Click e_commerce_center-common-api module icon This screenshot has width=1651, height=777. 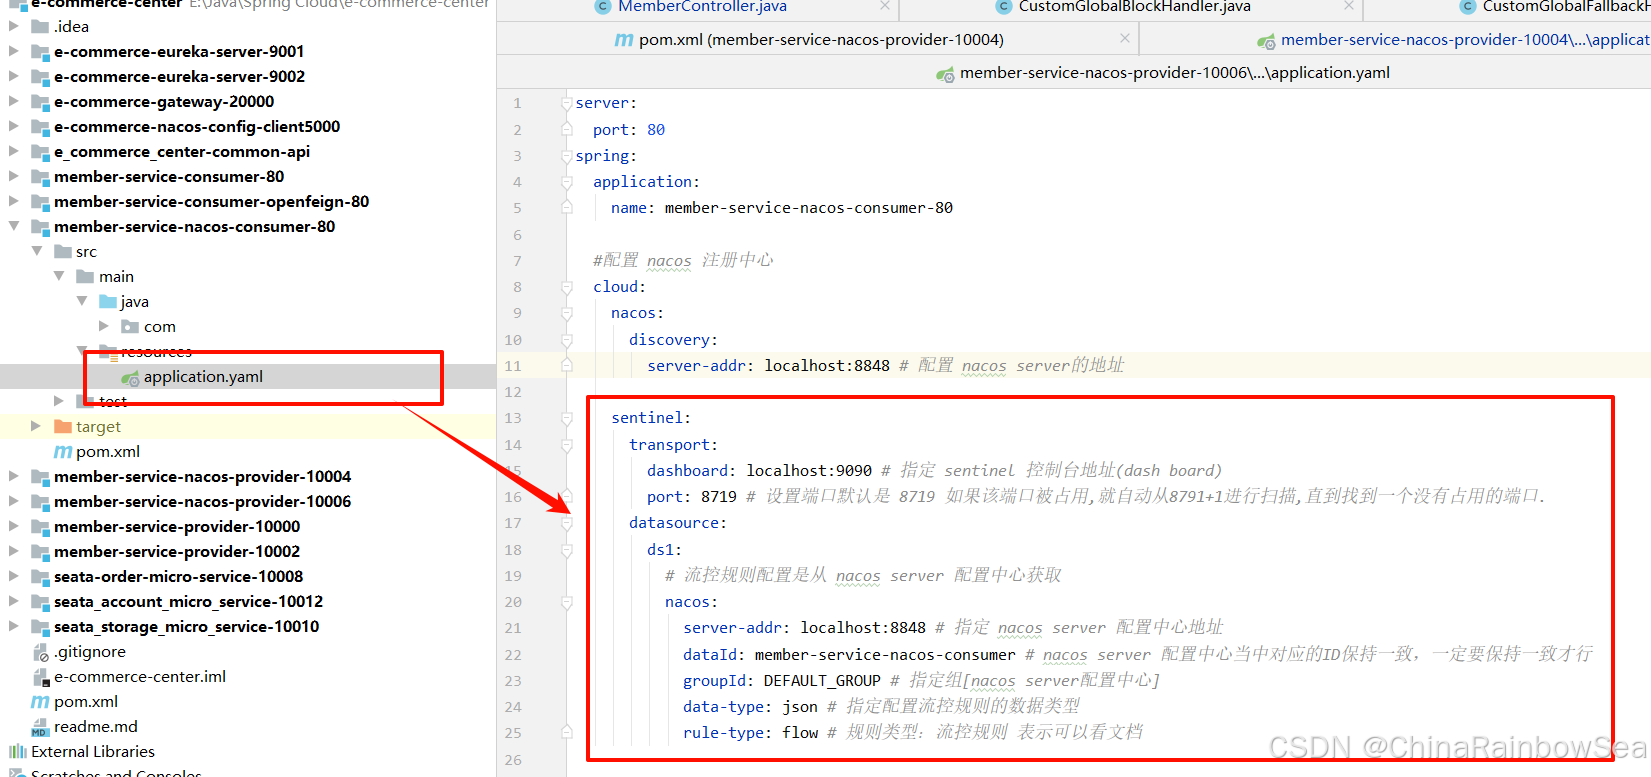click(x=40, y=152)
